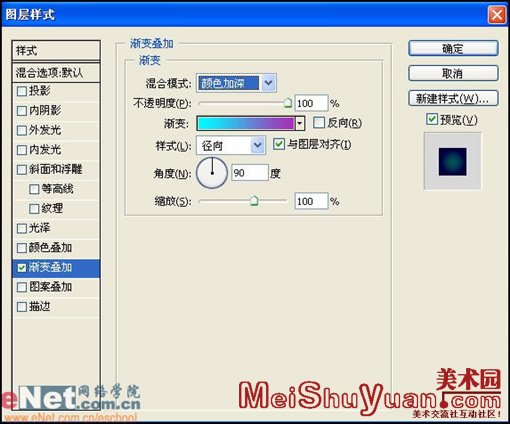Click the 不透明度 opacity slider handle
This screenshot has width=510, height=424.
pos(288,103)
